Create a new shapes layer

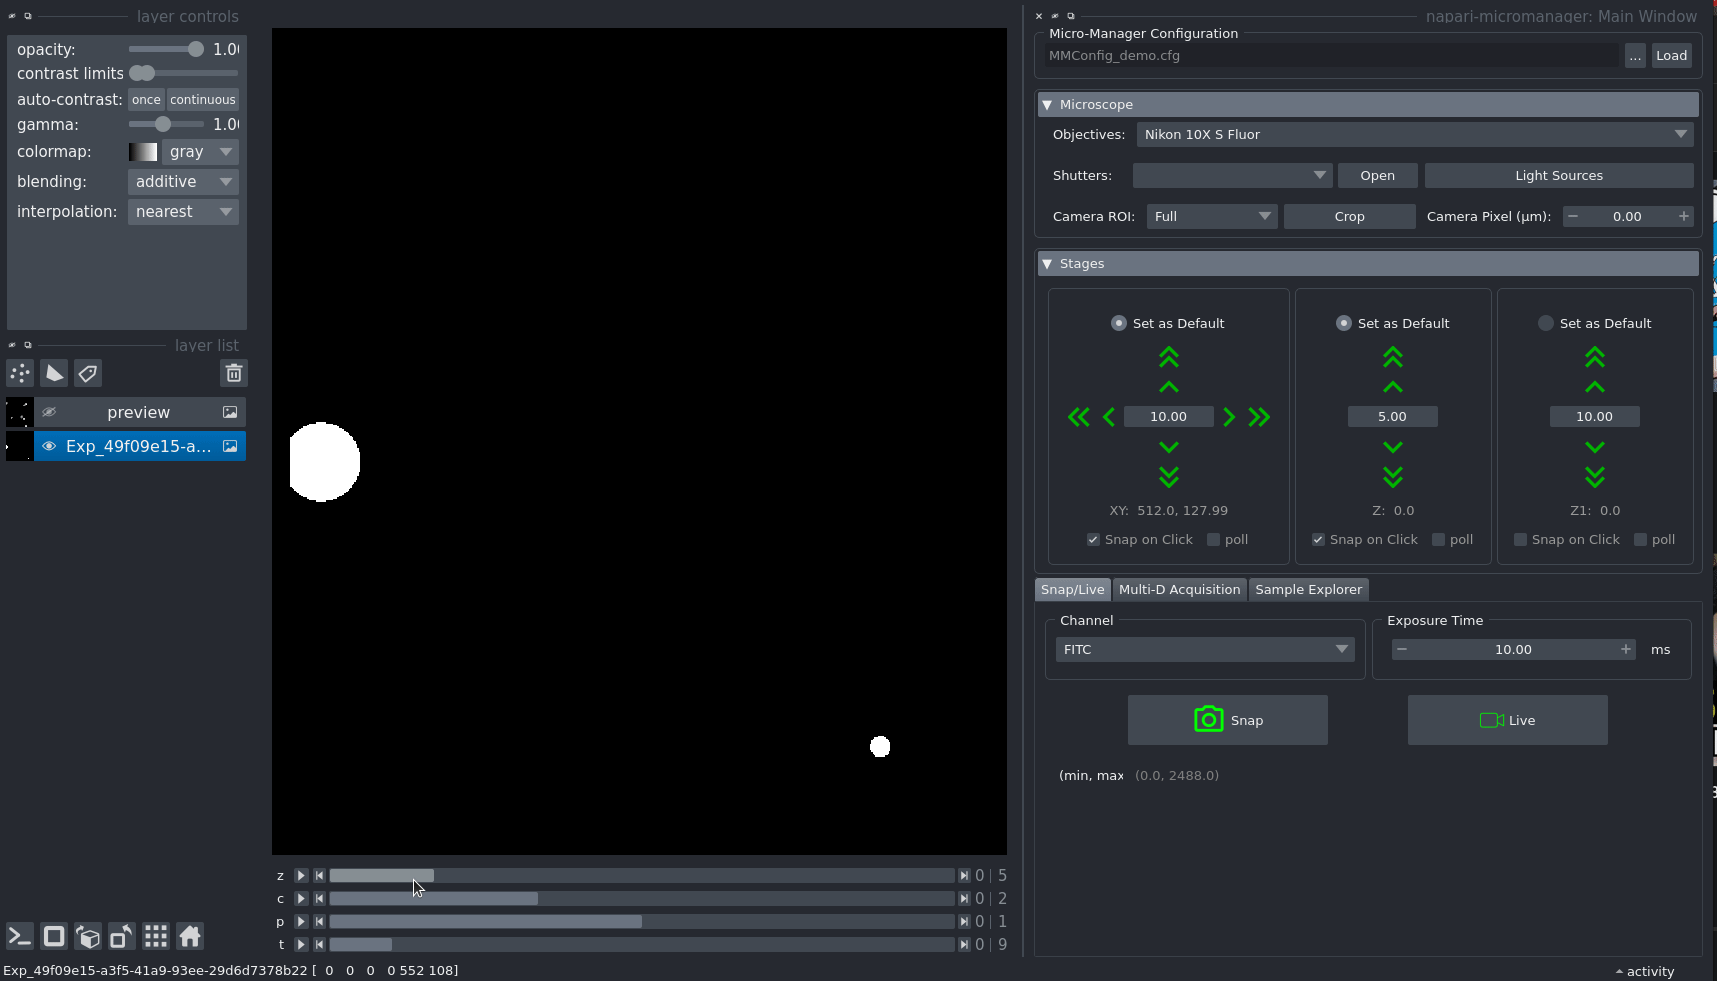54,373
